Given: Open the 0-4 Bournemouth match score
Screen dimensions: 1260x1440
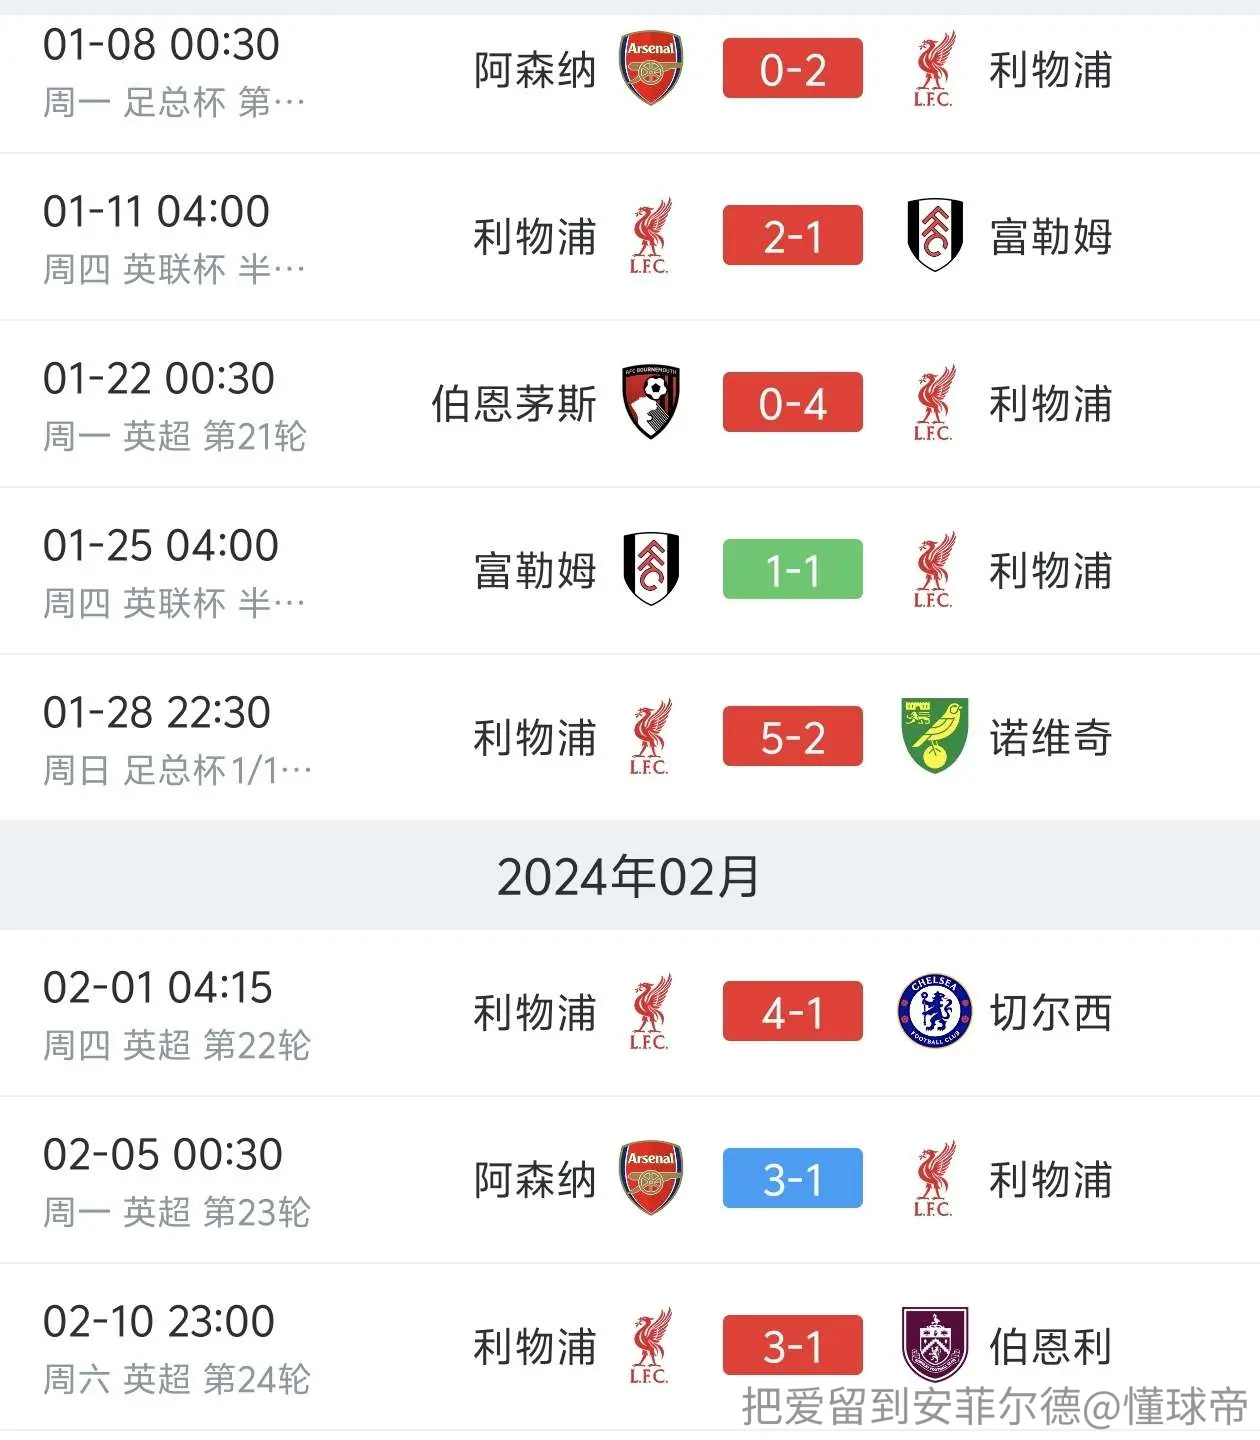Looking at the screenshot, I should pos(793,402).
